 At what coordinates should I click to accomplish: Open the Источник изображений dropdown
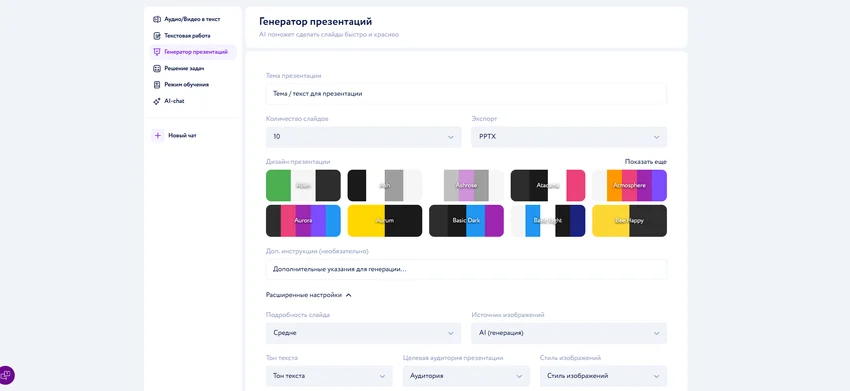569,333
